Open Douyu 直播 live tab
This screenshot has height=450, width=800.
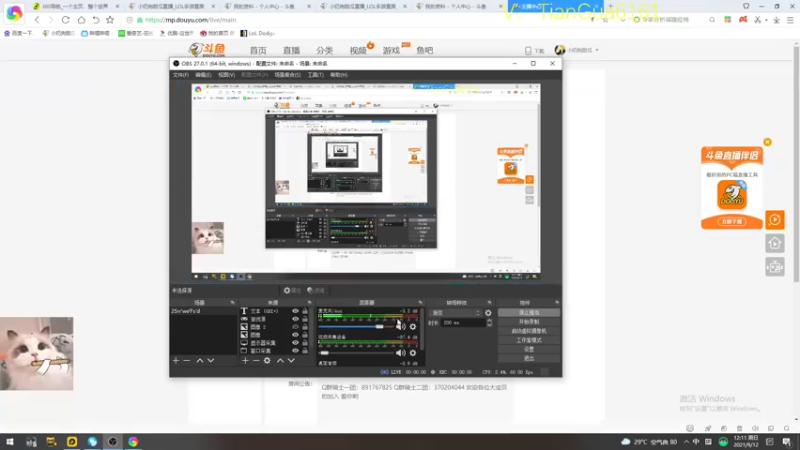291,51
